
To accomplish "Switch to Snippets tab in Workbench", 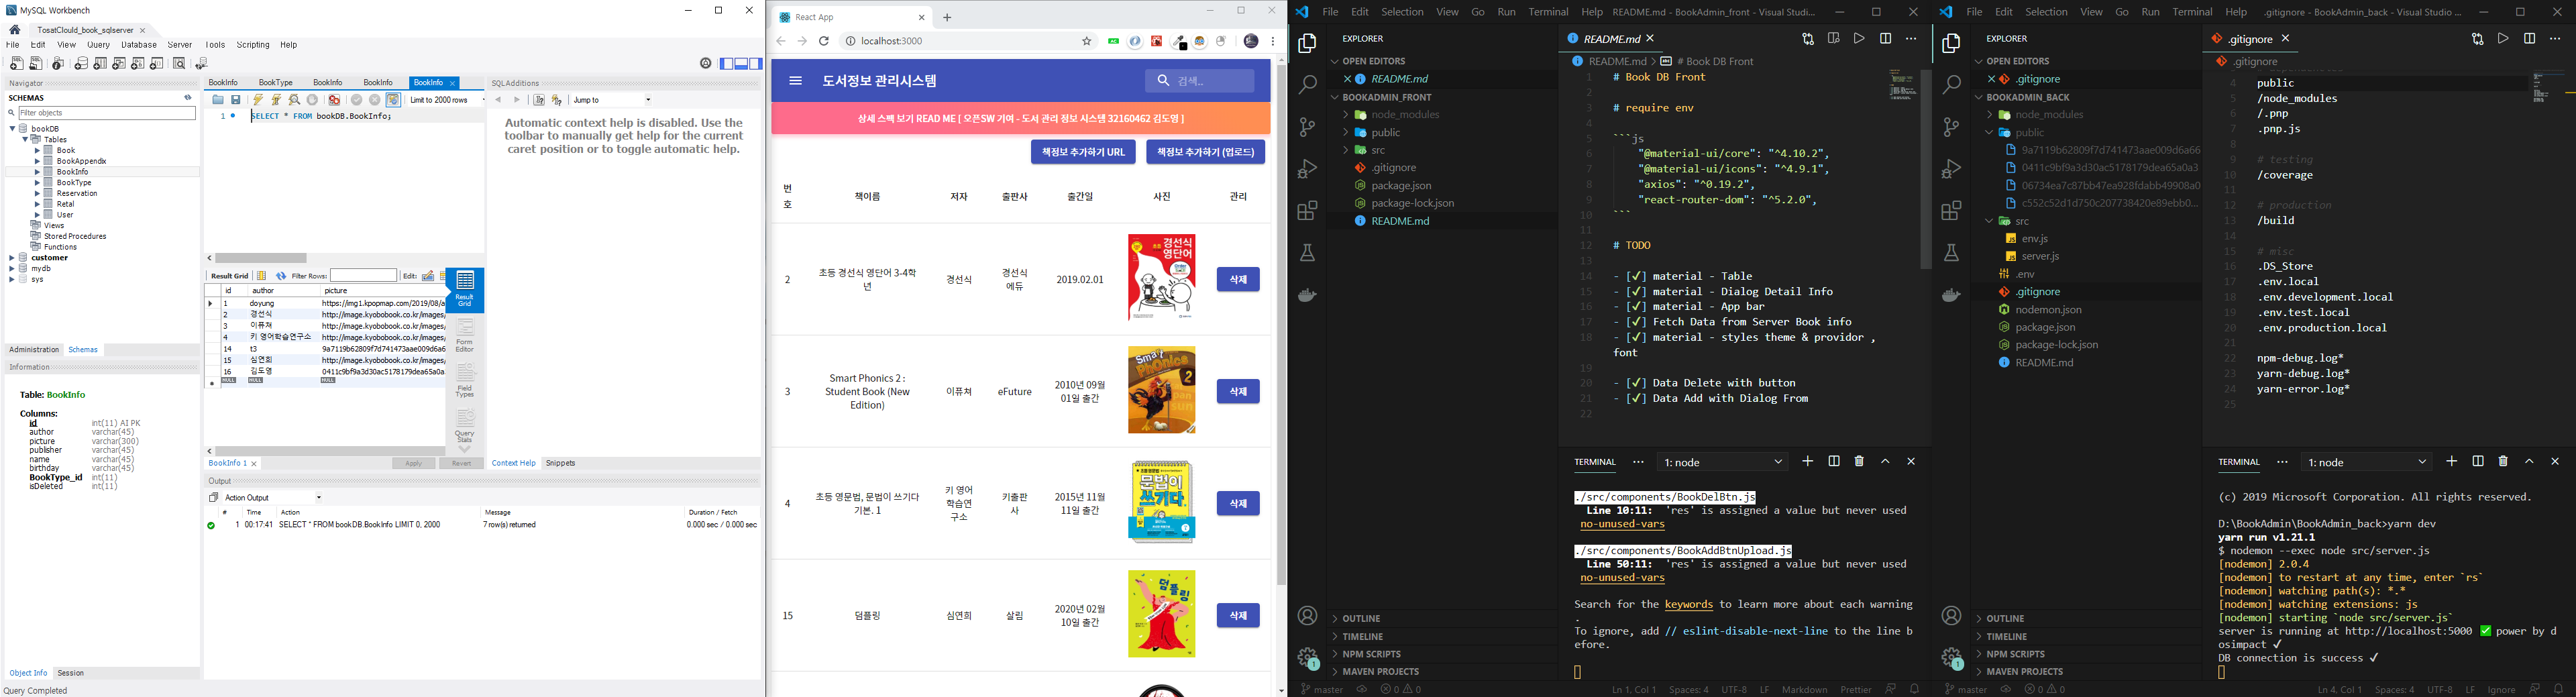I will coord(561,463).
